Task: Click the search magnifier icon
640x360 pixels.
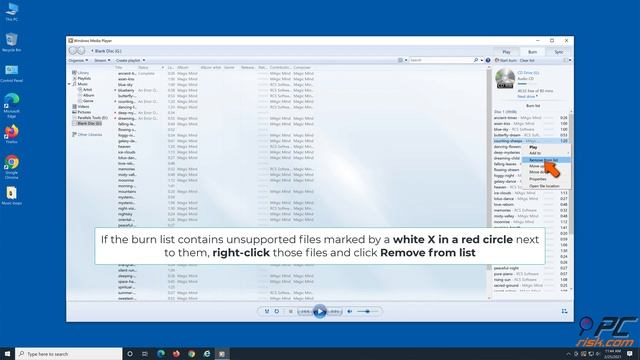Action: (476, 60)
